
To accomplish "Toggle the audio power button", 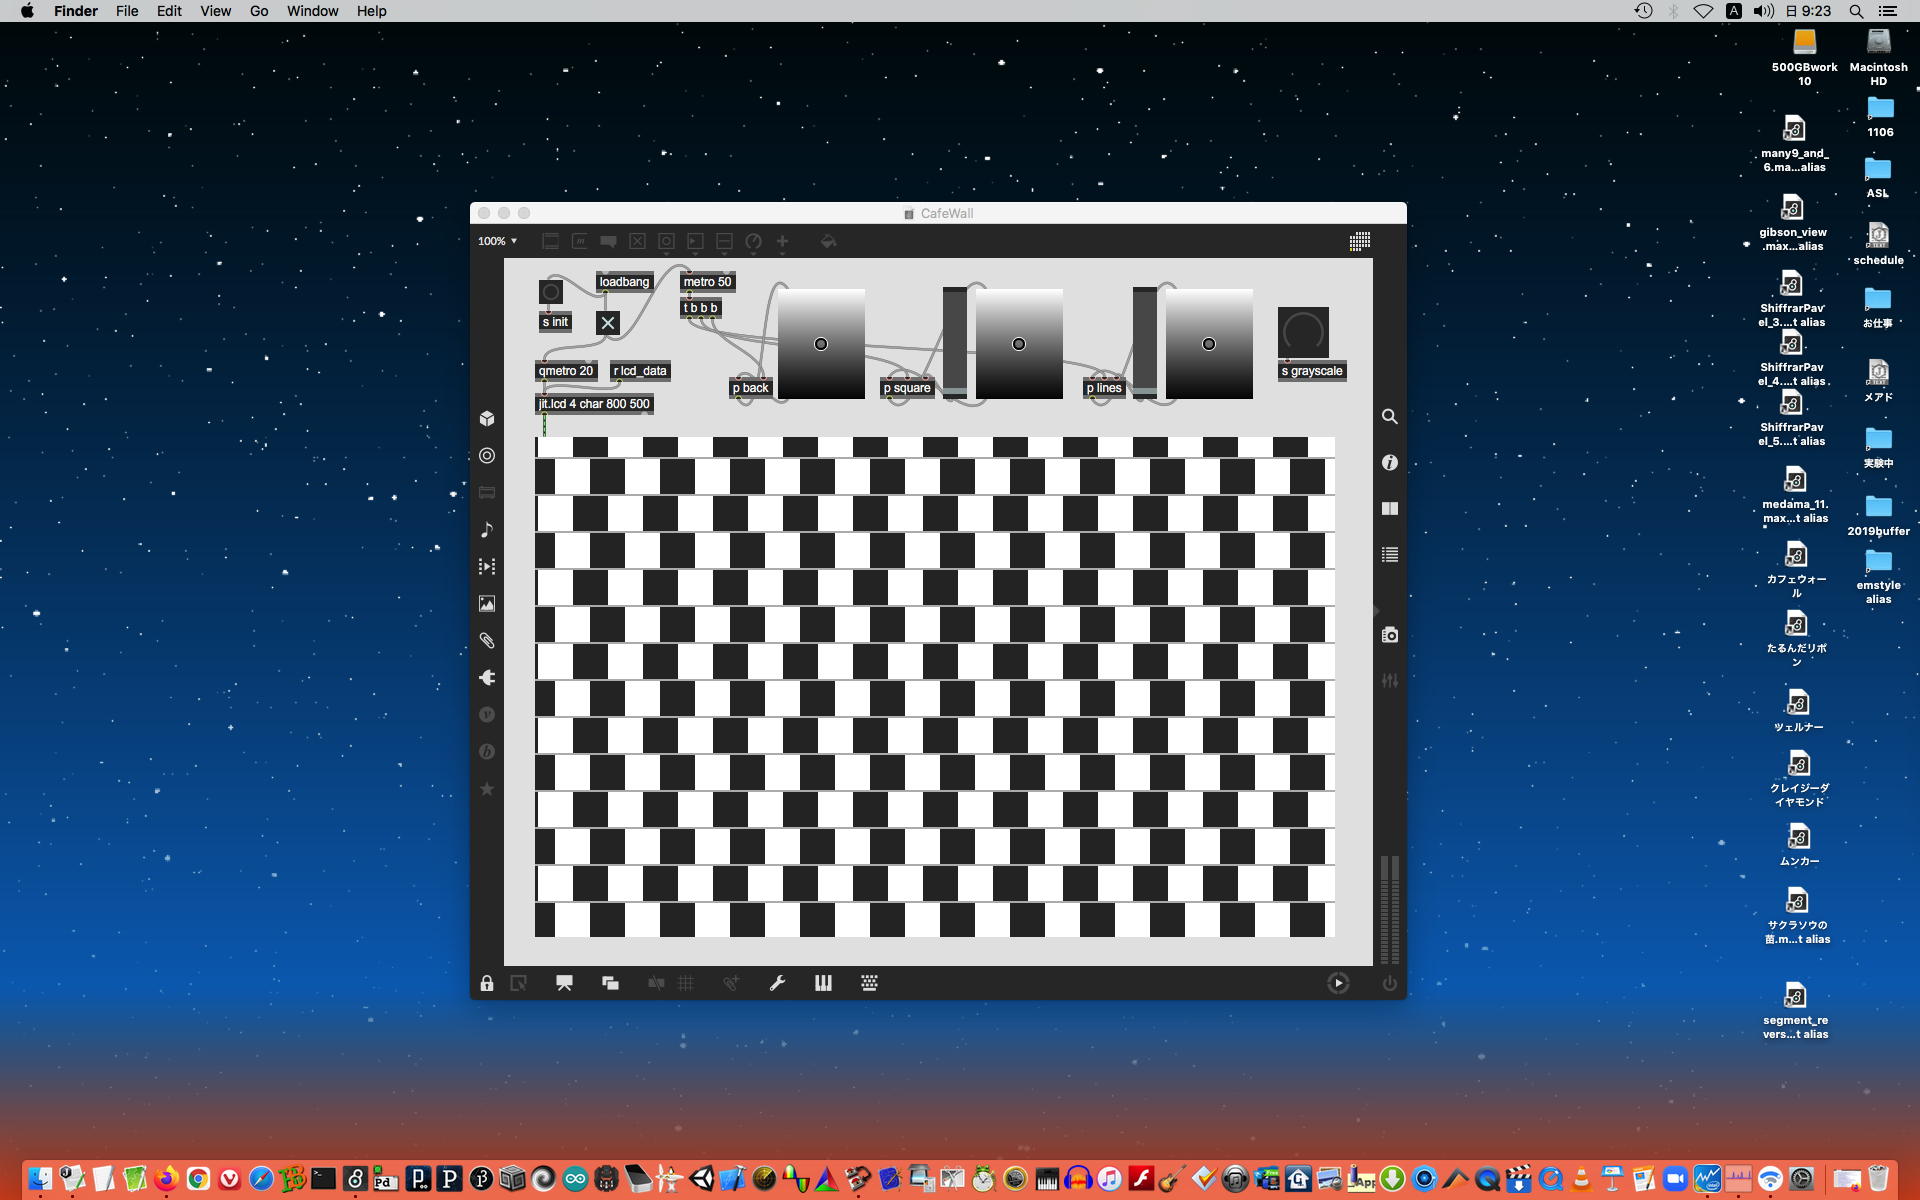I will [x=1389, y=983].
